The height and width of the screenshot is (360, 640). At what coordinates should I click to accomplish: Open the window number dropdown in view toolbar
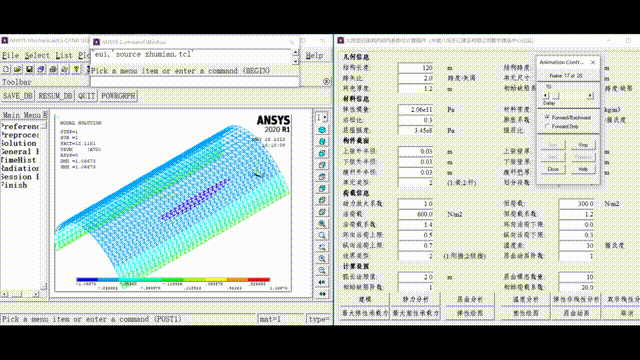(x=322, y=118)
